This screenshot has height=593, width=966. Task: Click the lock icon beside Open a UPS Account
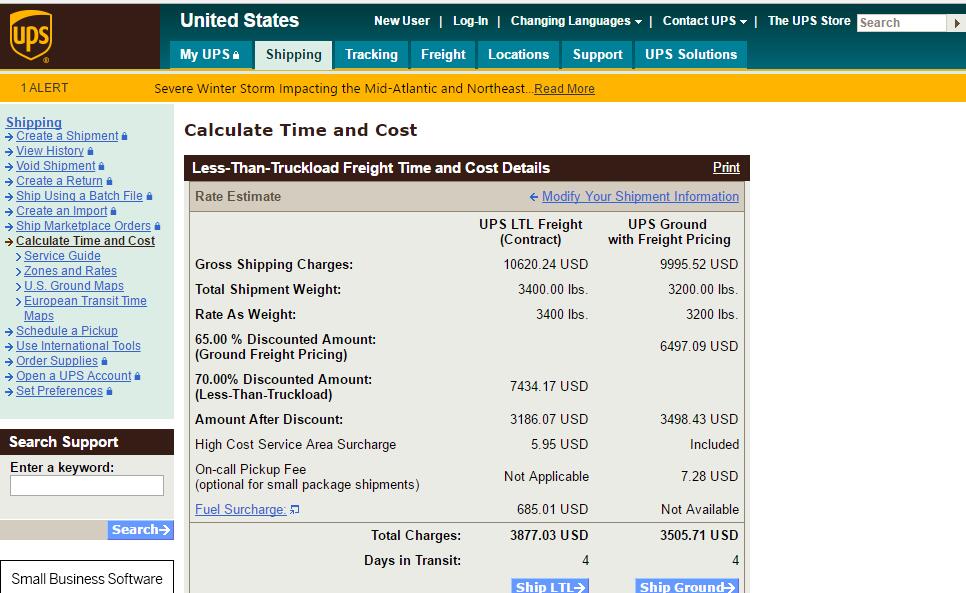[x=137, y=376]
